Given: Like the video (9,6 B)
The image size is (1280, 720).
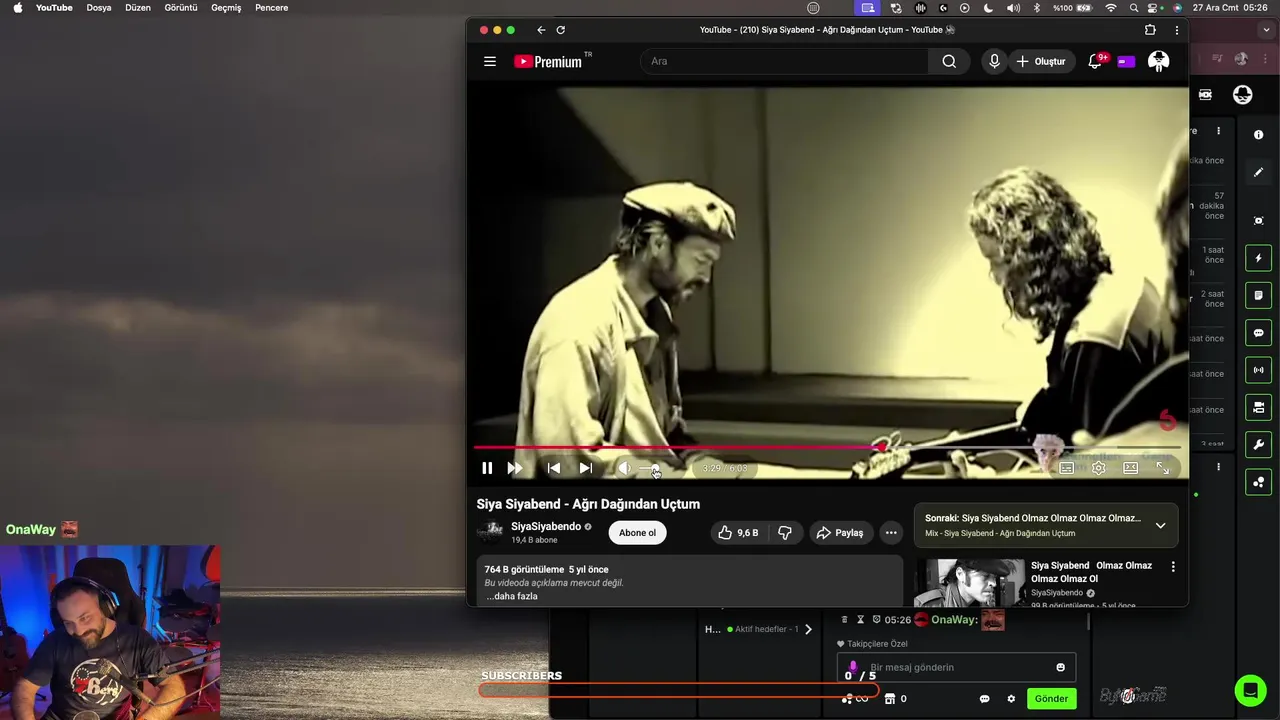Looking at the screenshot, I should coord(738,533).
